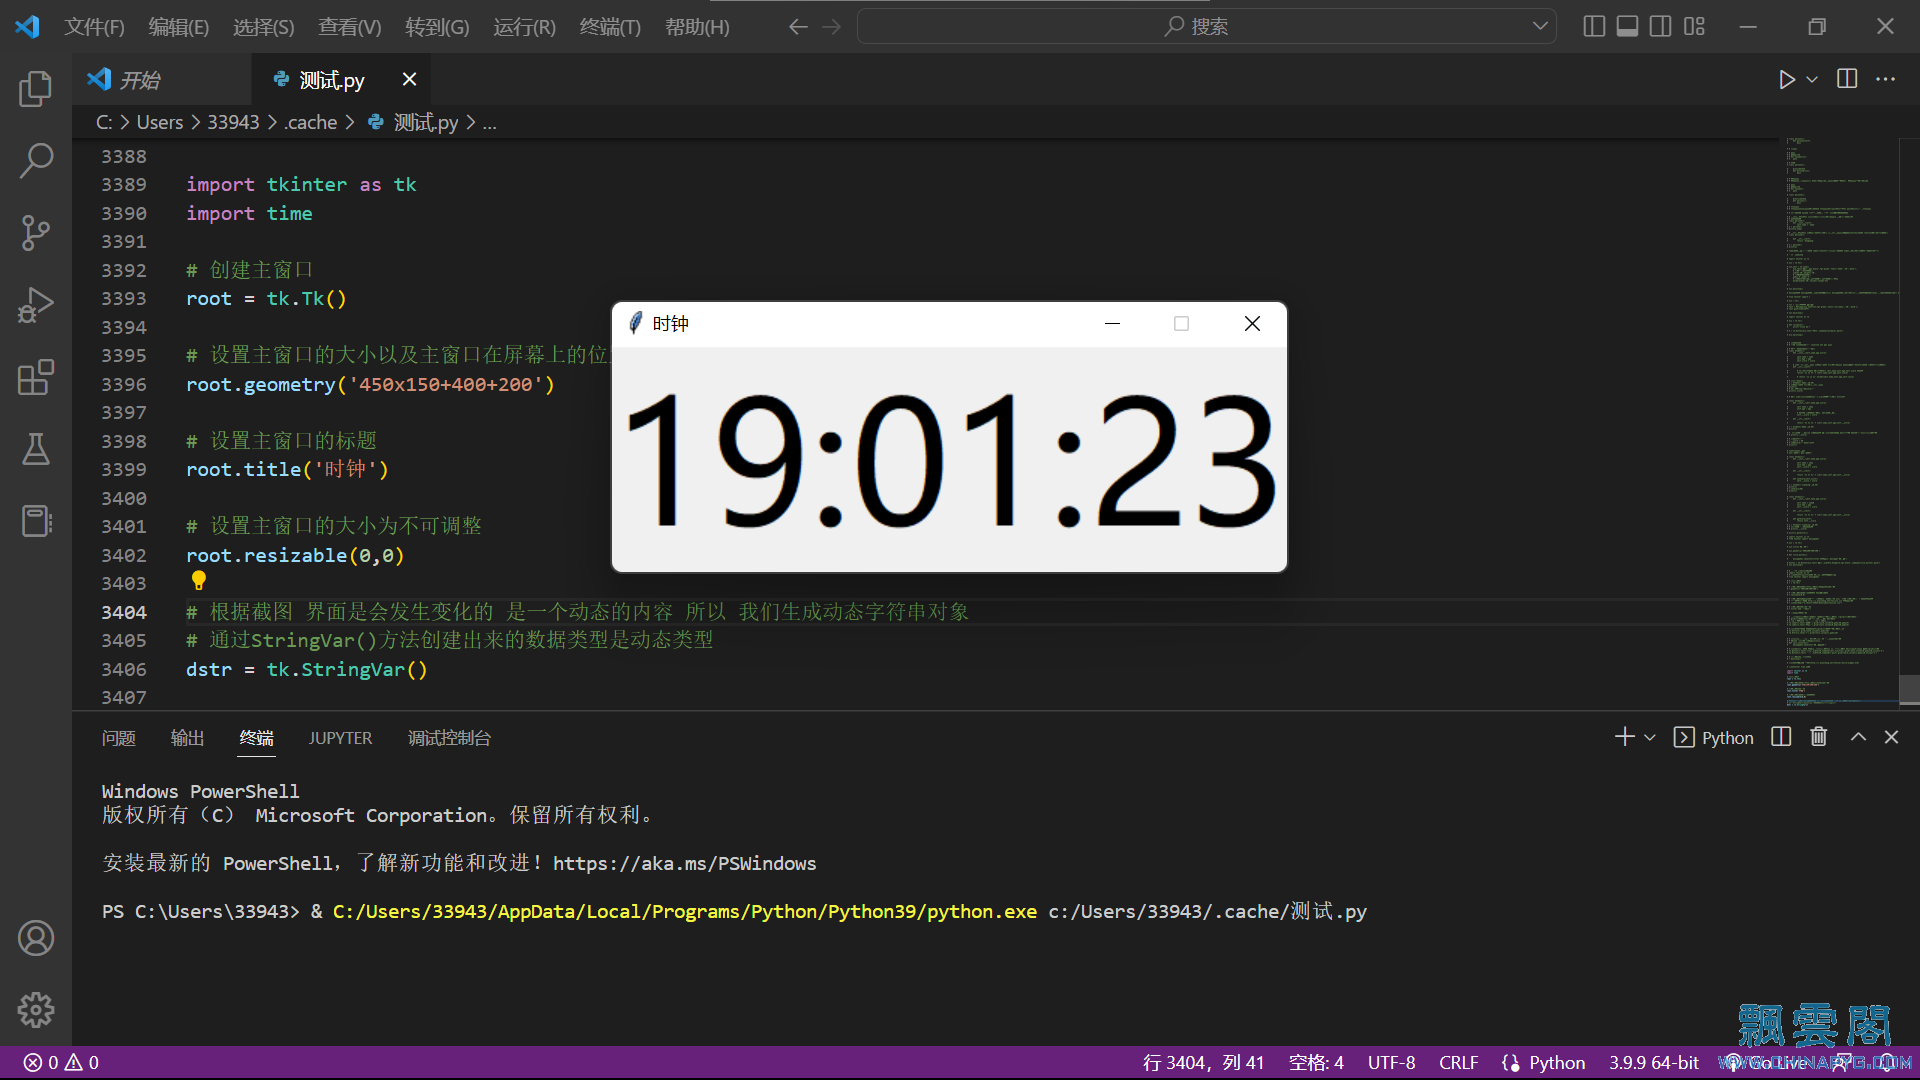This screenshot has height=1080, width=1920.
Task: Open the notebook icon in activity bar
Action: coord(36,521)
